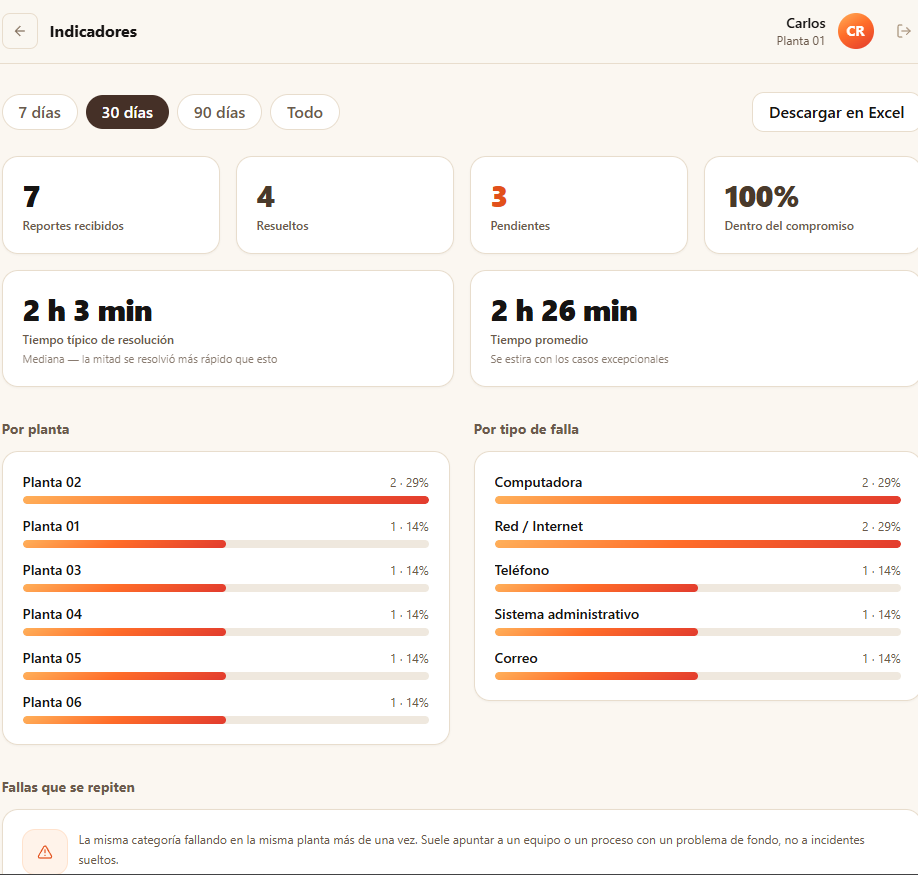Show the Todo time range
This screenshot has height=875, width=918.
tap(304, 112)
